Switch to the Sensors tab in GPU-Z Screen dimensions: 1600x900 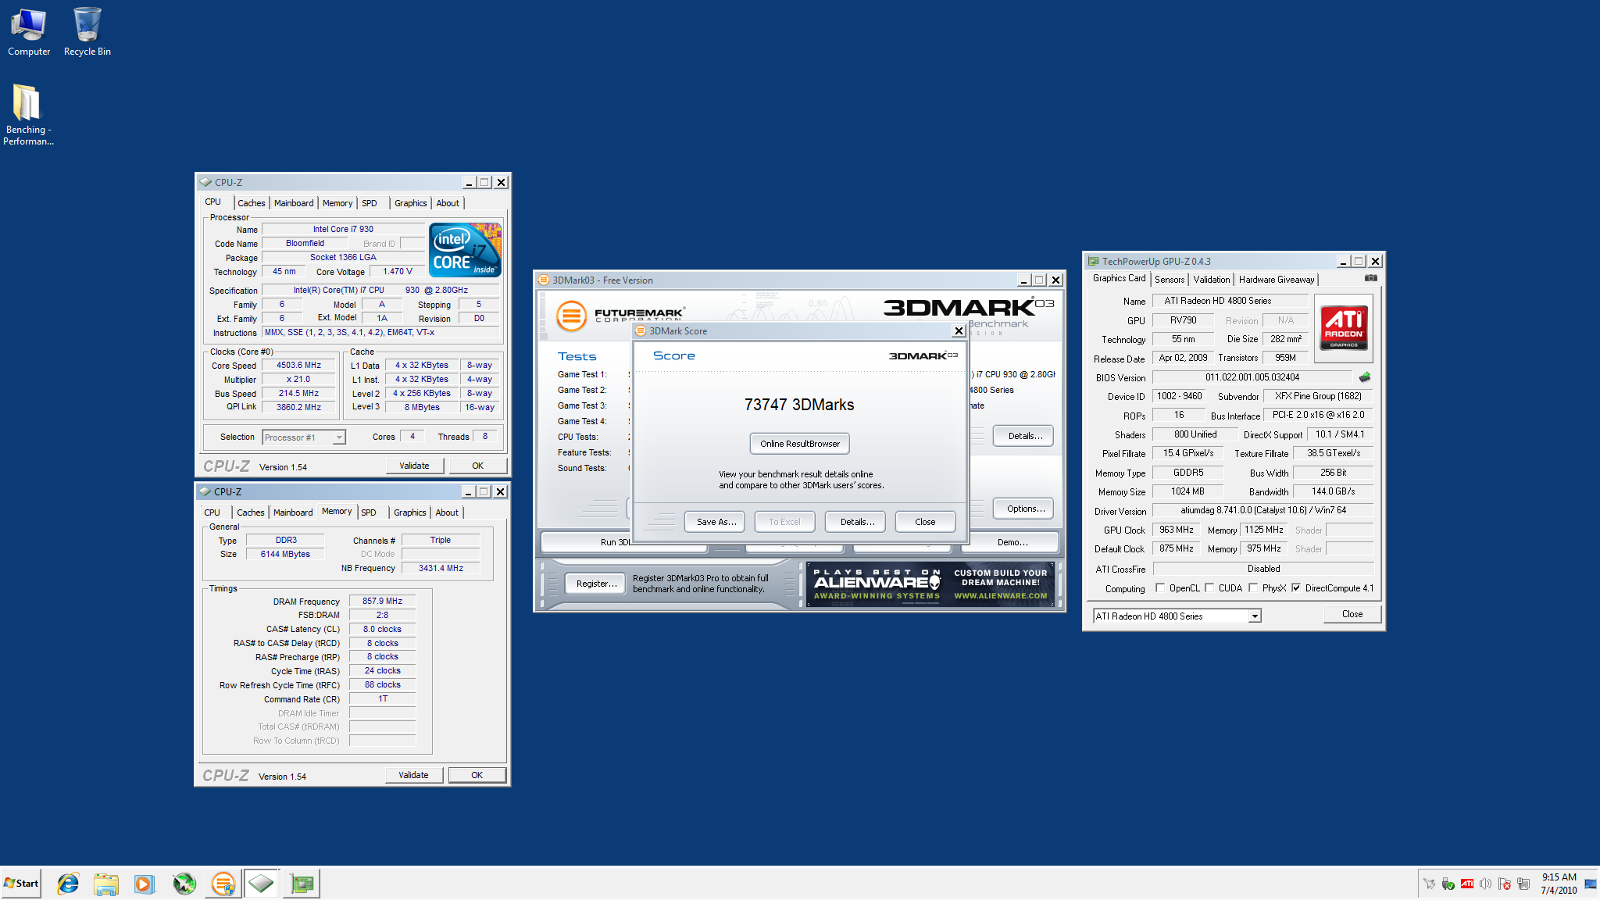(1169, 280)
